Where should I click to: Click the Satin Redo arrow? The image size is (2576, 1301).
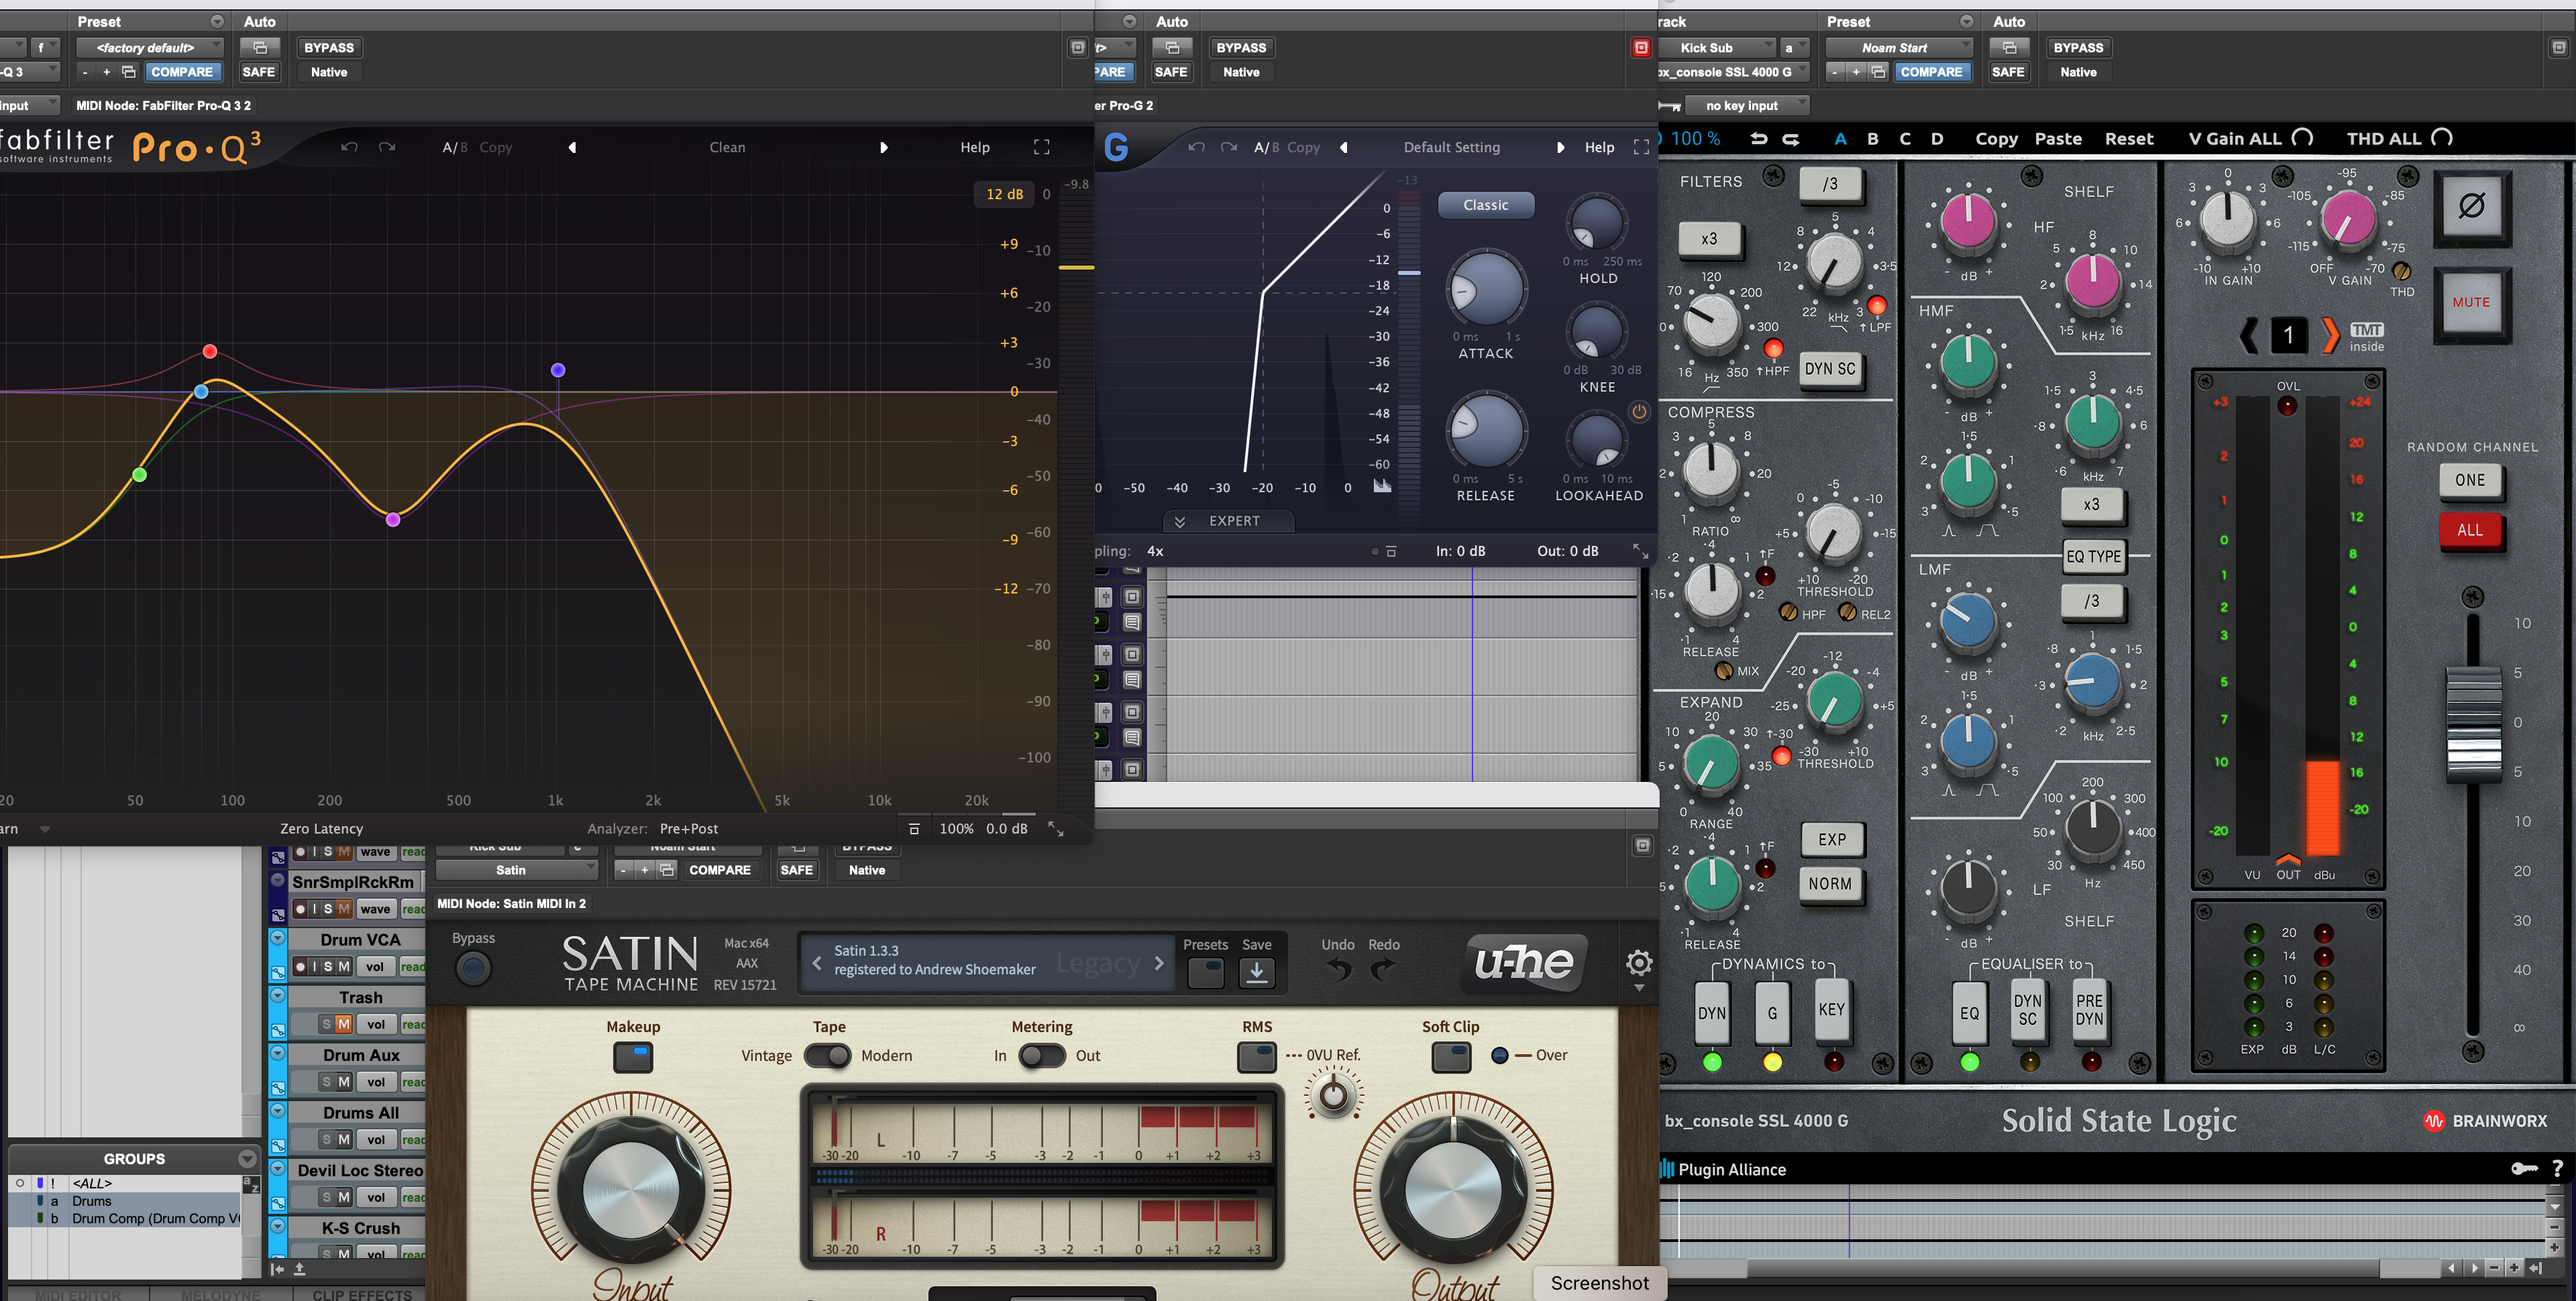coord(1382,969)
